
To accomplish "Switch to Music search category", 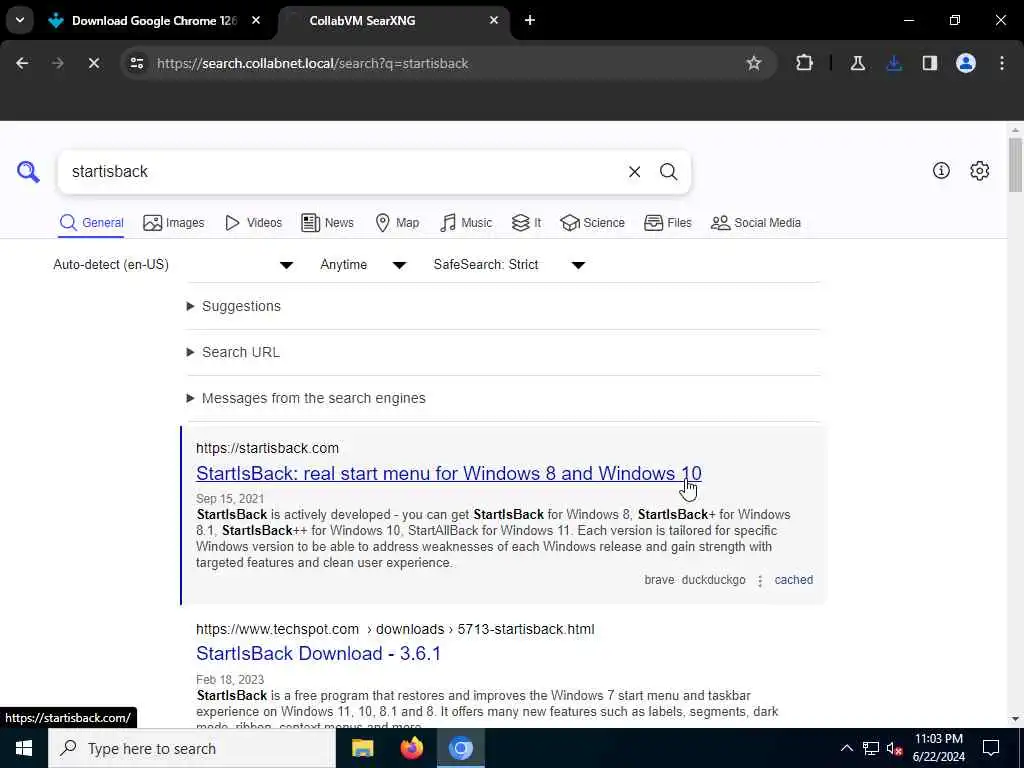I will pos(466,223).
